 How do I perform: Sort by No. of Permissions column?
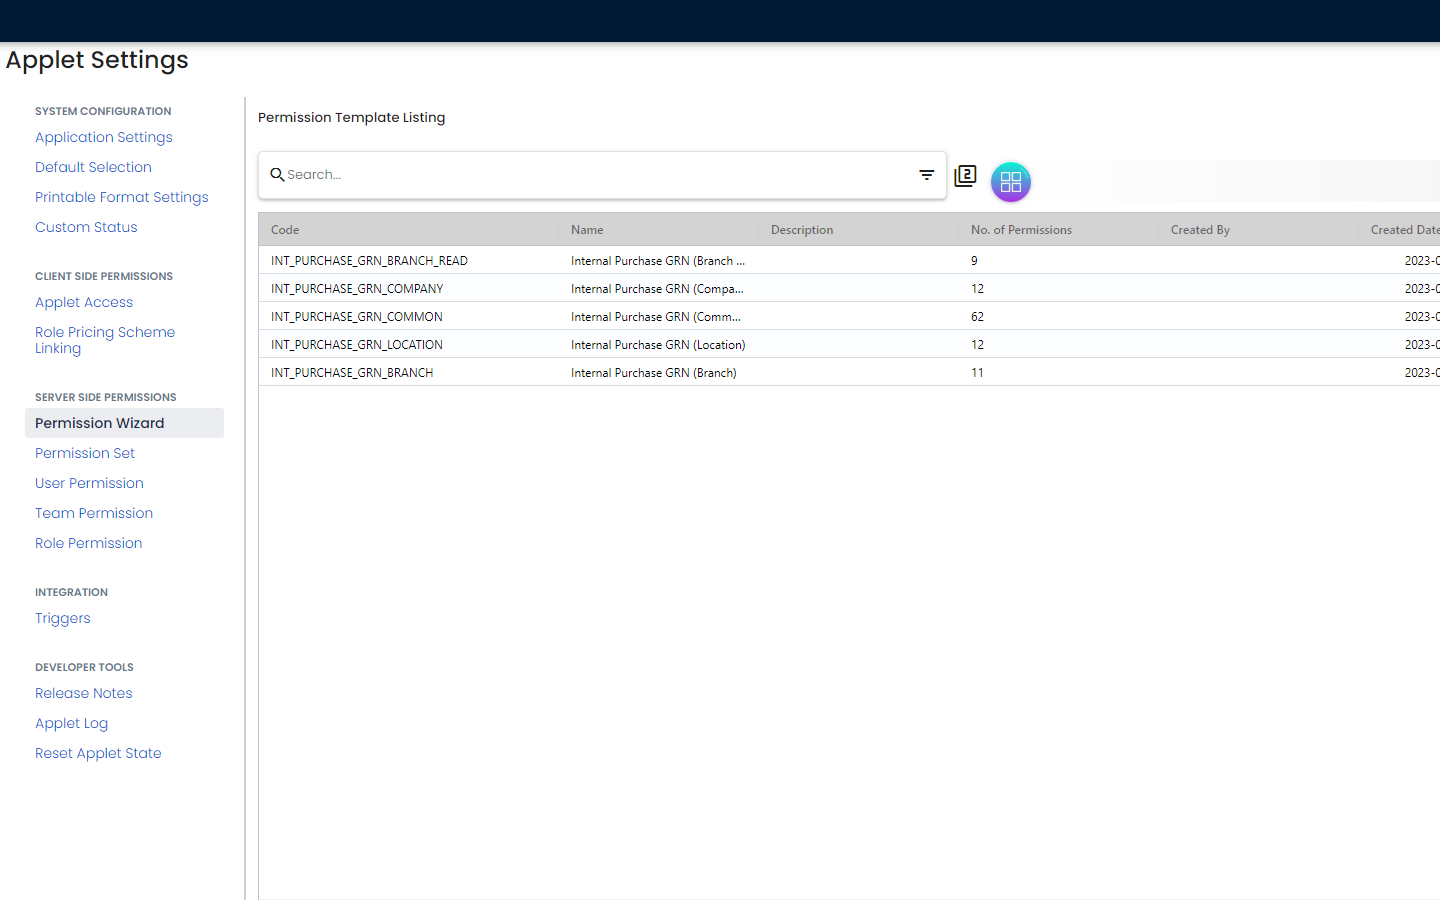click(x=1021, y=230)
